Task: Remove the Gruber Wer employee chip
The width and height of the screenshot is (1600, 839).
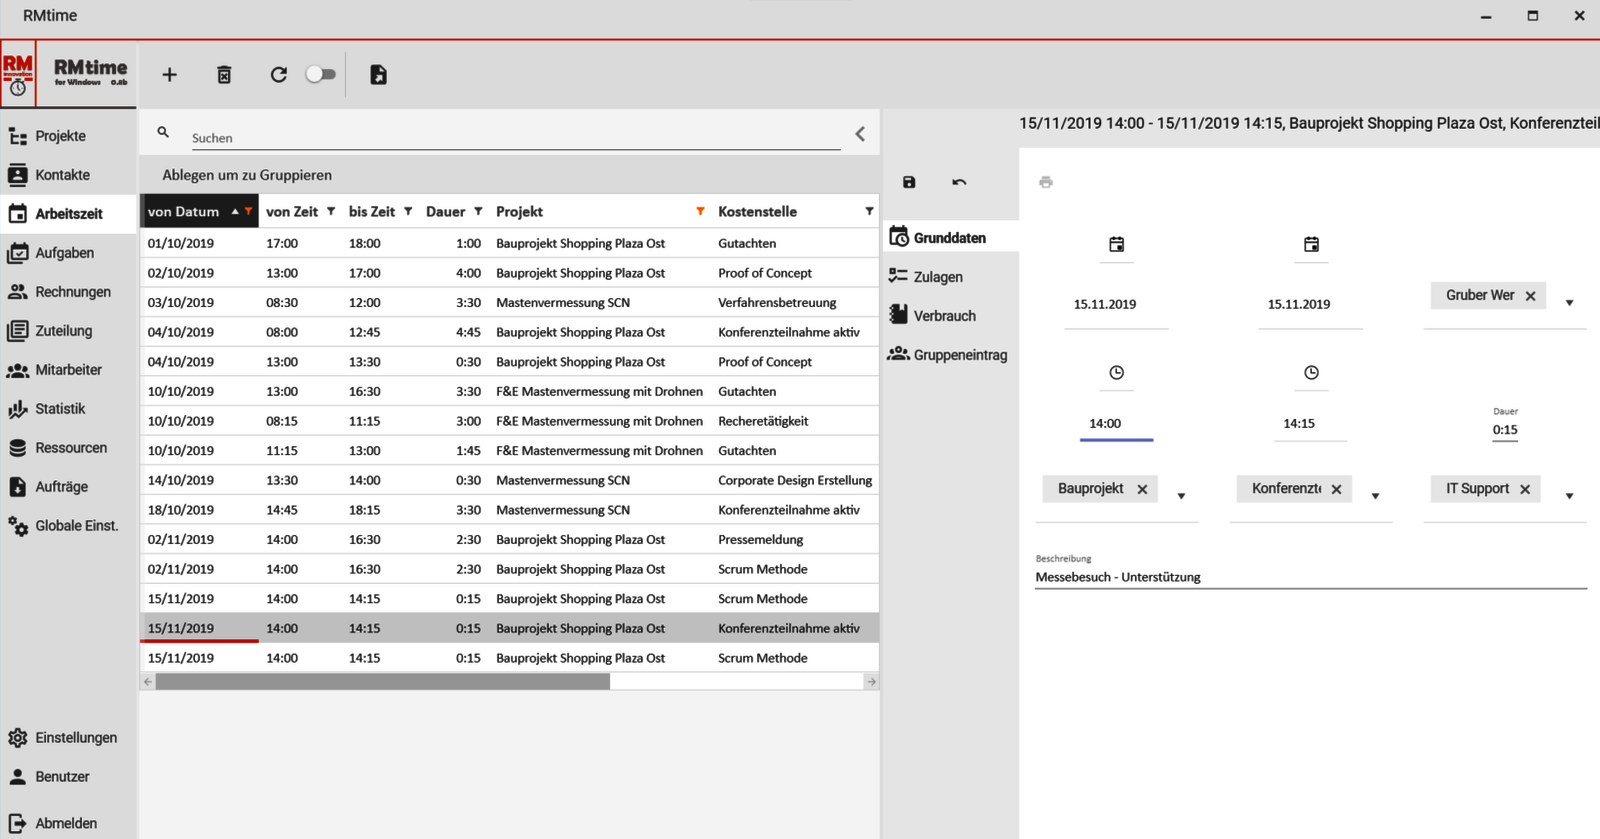Action: click(1530, 296)
